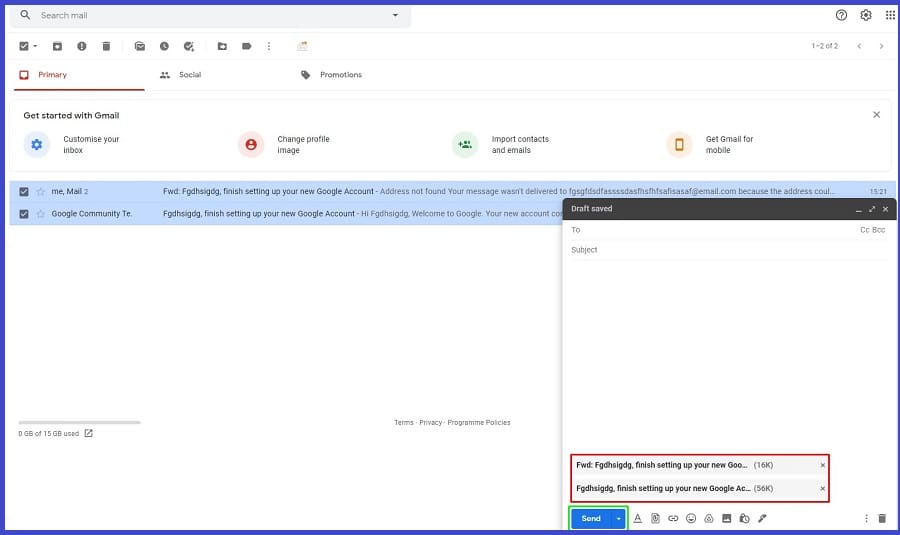Report selected mail as spam
This screenshot has width=900, height=535.
pos(82,46)
